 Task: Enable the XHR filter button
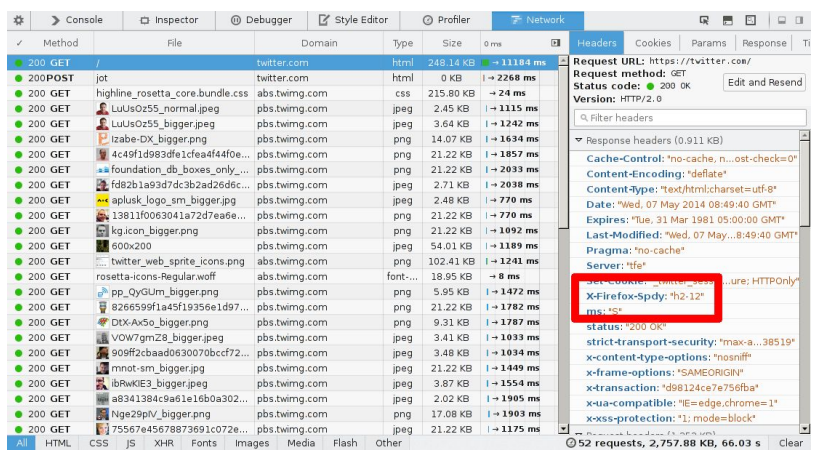(163, 443)
